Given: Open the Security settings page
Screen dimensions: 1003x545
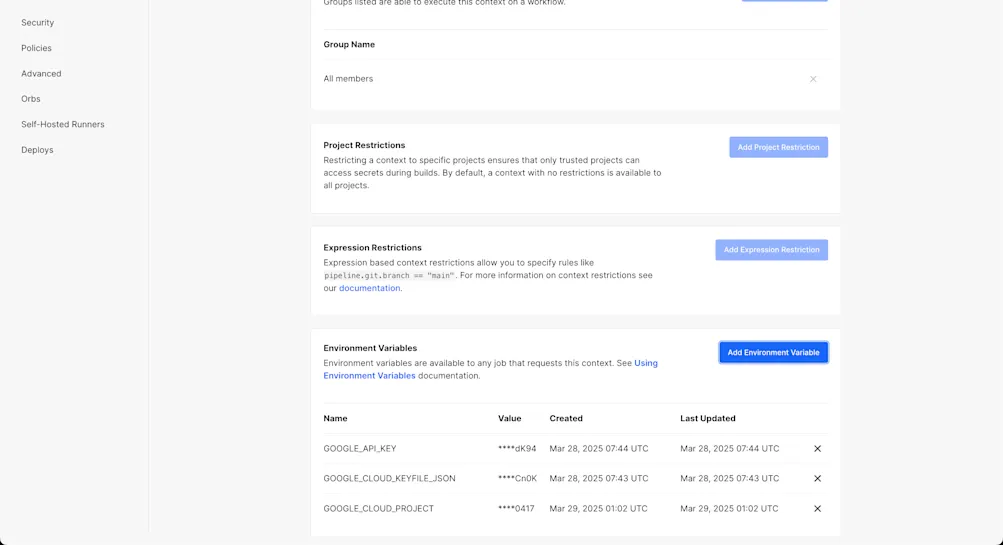Looking at the screenshot, I should (37, 22).
